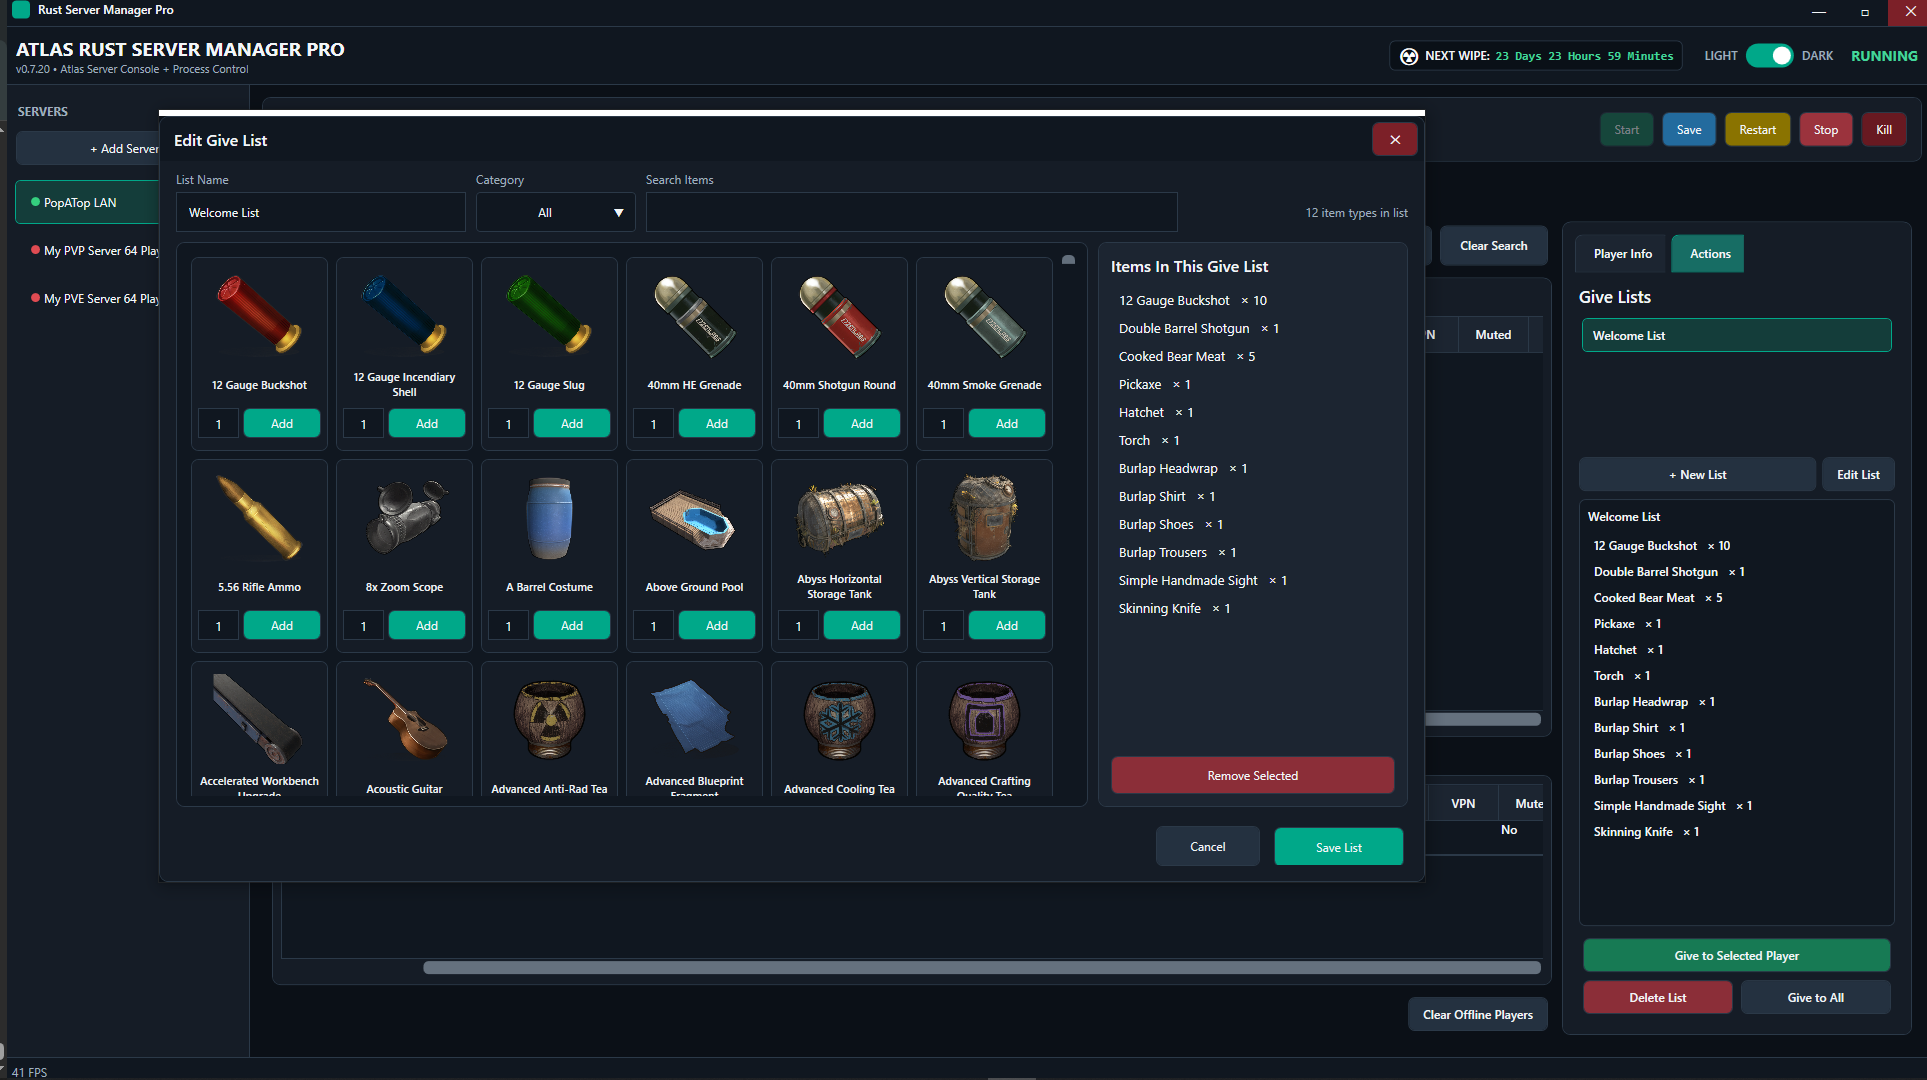Click the Abyss Horizontal Storage Tank icon

839,517
